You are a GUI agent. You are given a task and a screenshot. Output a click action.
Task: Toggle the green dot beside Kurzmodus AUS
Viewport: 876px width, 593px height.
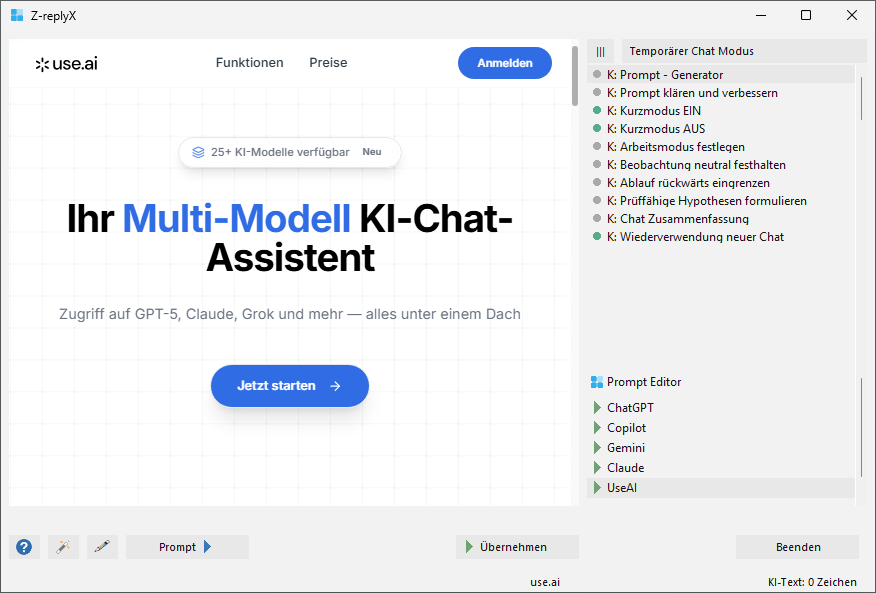tap(597, 129)
